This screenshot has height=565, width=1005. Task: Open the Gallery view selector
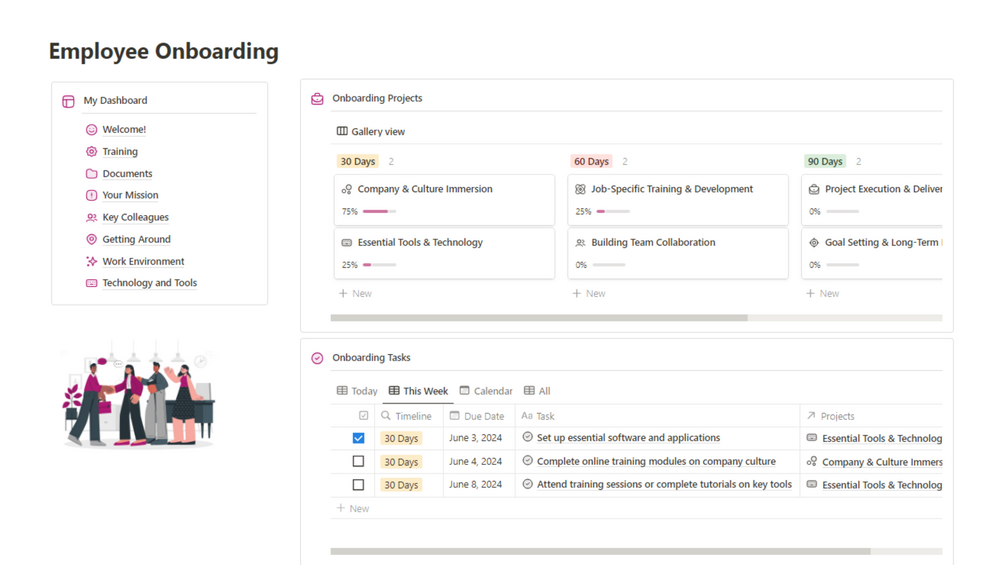click(x=370, y=132)
